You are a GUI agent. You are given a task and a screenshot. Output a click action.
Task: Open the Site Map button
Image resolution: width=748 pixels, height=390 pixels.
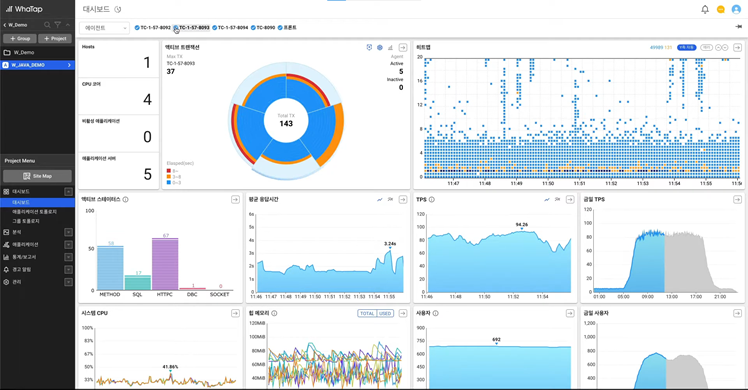pyautogui.click(x=37, y=176)
